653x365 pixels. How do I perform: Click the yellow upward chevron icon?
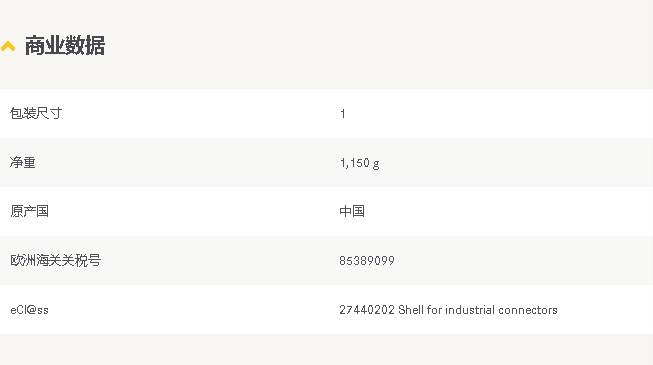(x=8, y=46)
